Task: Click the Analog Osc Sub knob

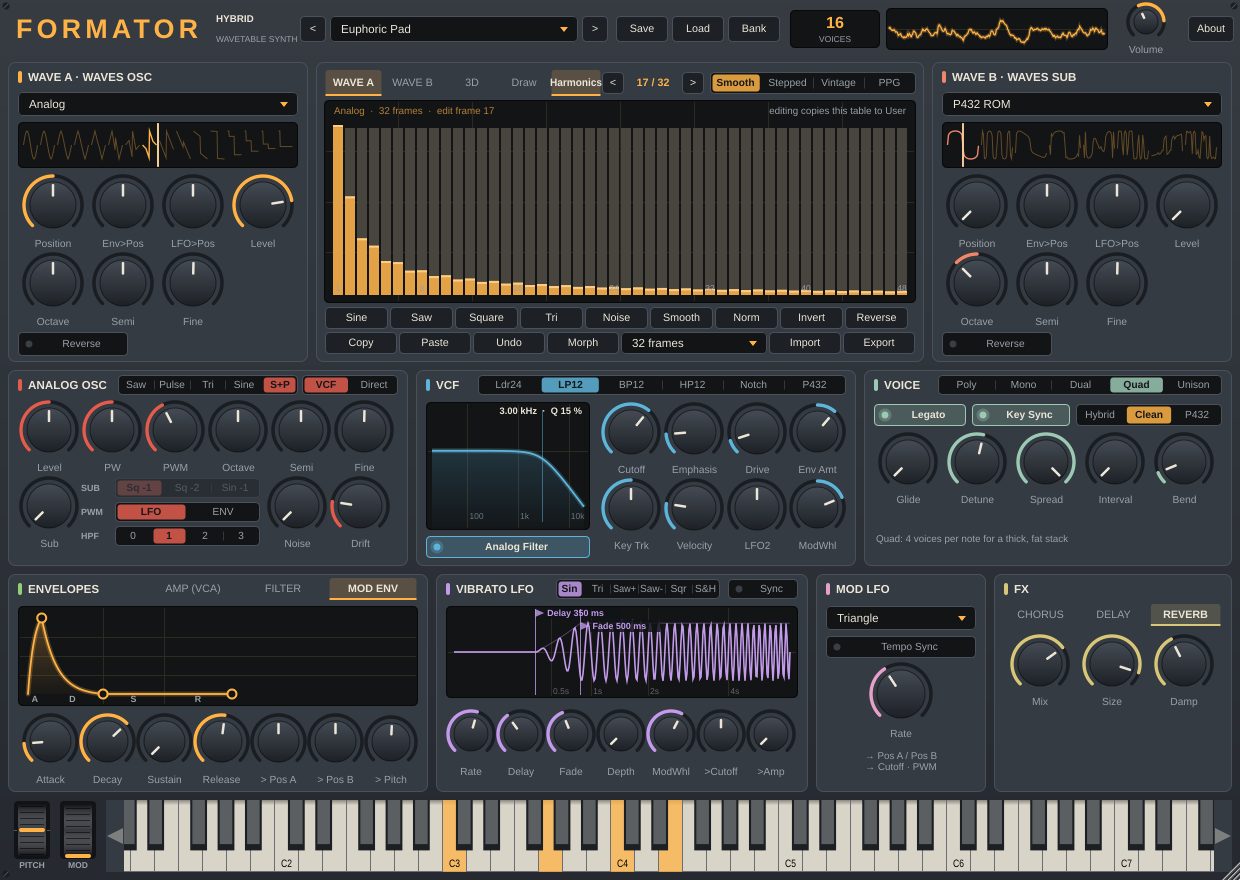Action: pos(49,505)
